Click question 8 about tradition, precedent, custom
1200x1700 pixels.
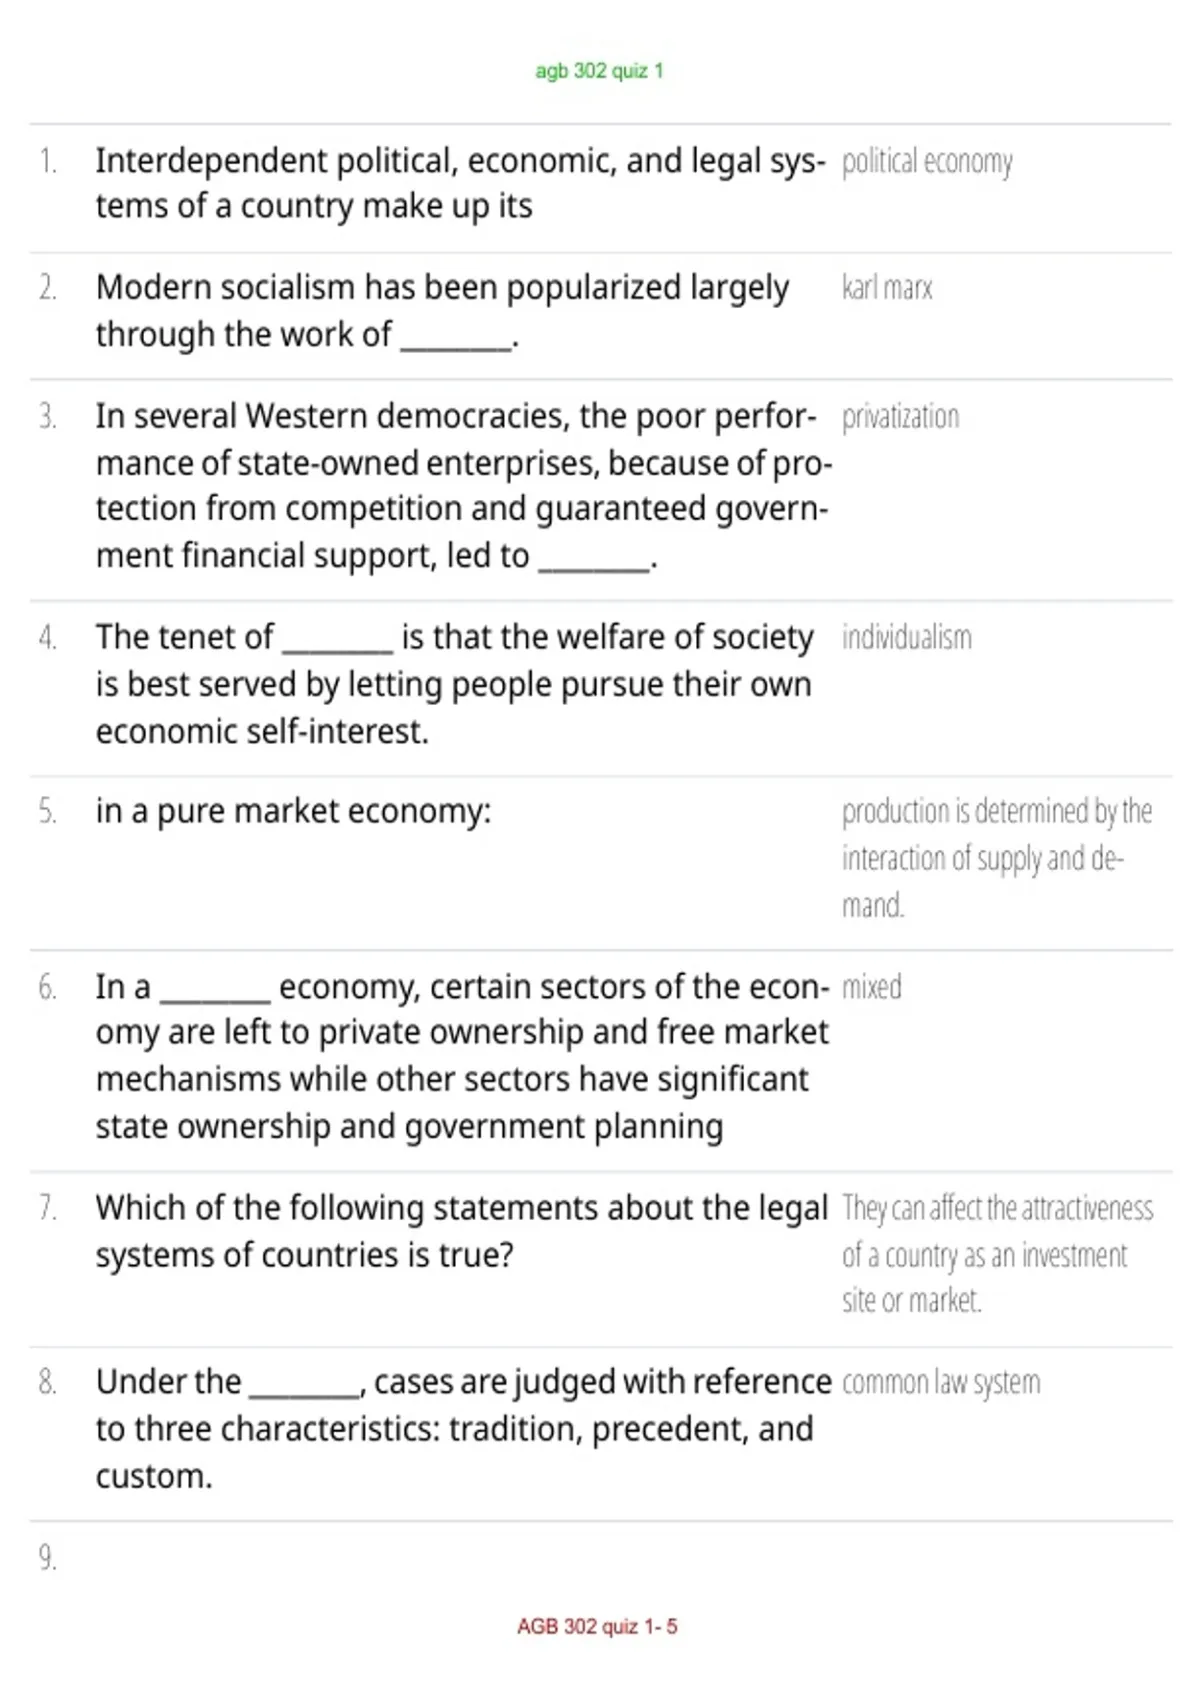pyautogui.click(x=464, y=1429)
